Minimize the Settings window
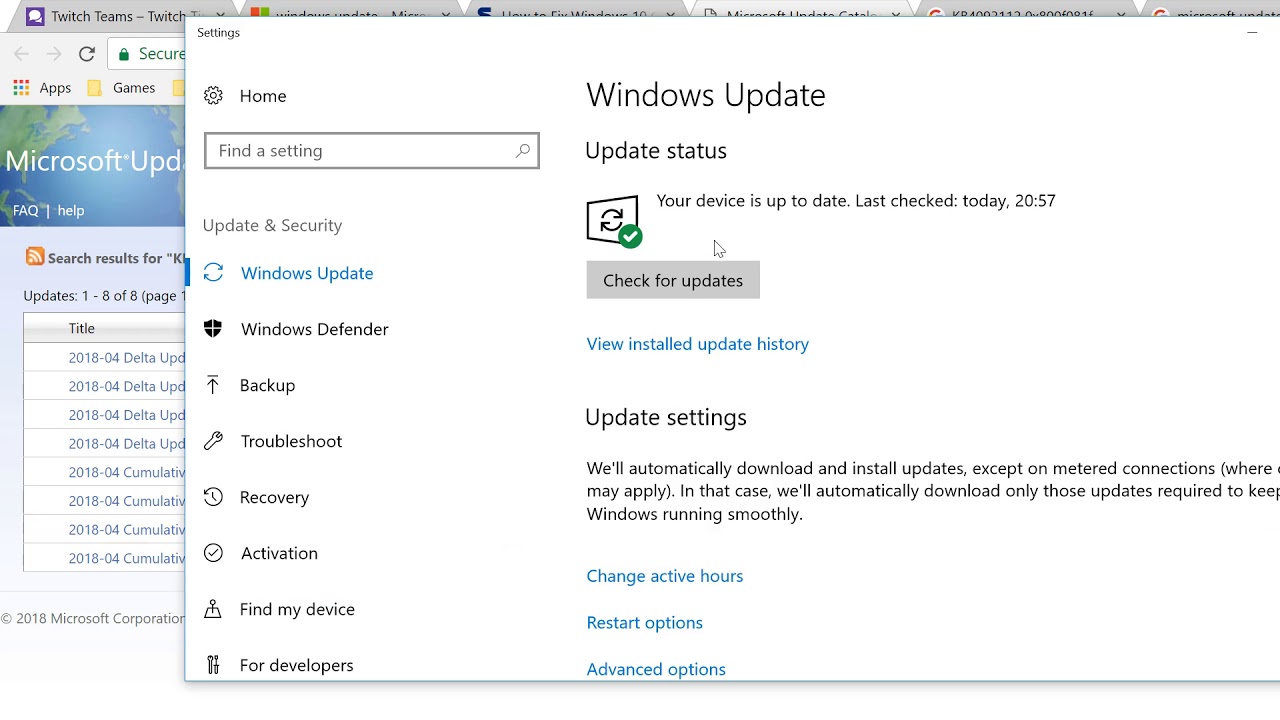 pyautogui.click(x=1252, y=33)
